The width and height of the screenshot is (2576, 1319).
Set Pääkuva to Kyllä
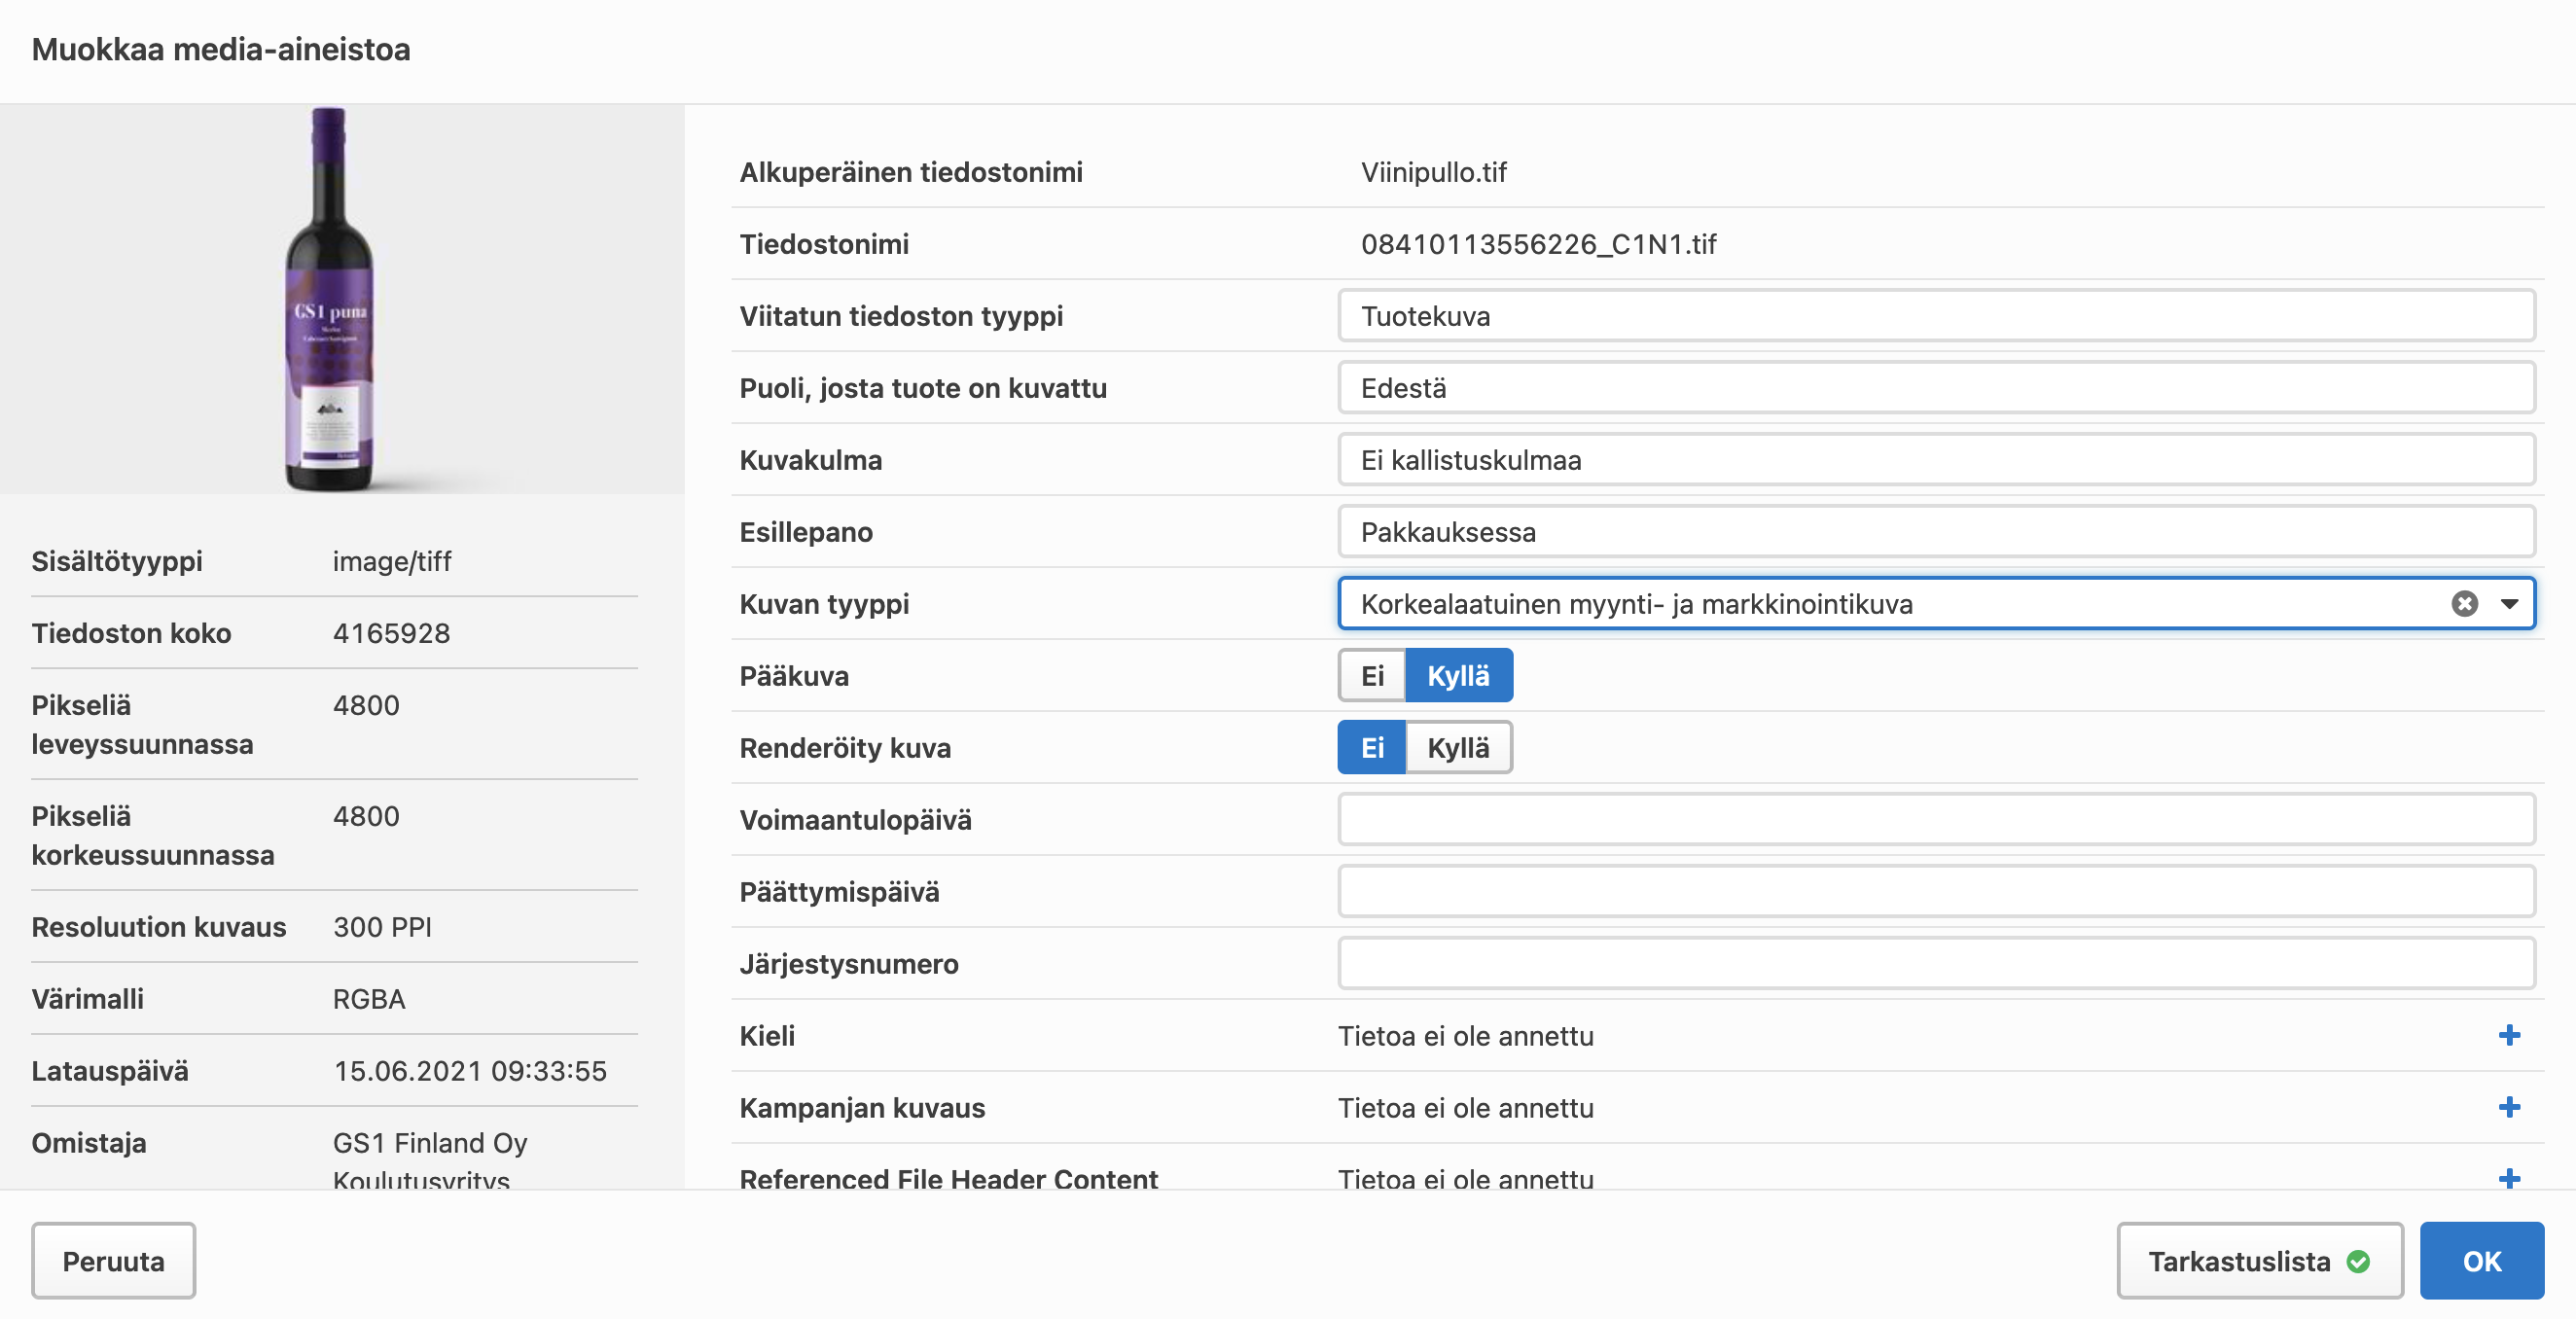pos(1458,676)
